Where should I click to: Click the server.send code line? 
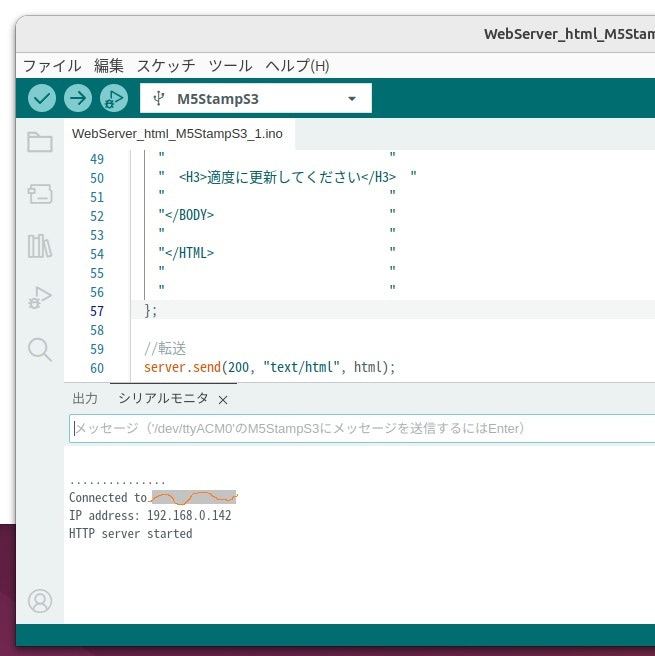[269, 367]
